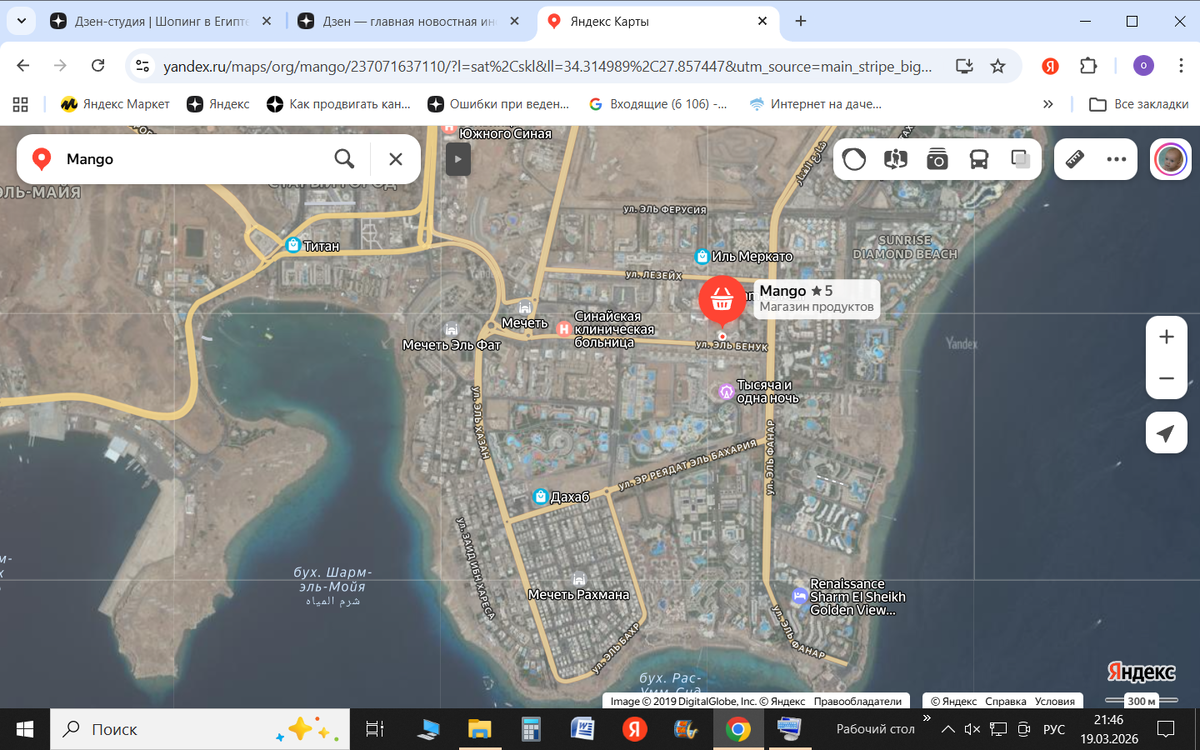Open Mango place label card
This screenshot has height=750, width=1200.
pos(816,298)
